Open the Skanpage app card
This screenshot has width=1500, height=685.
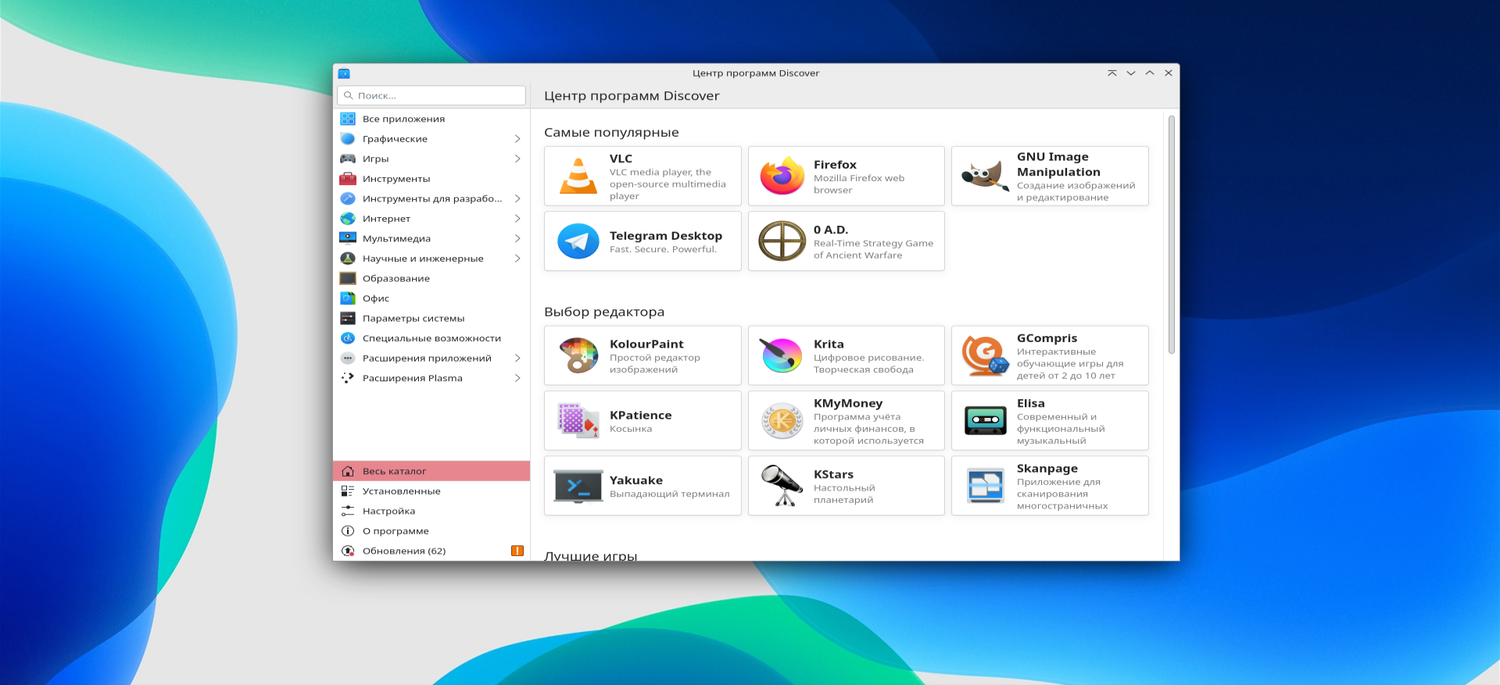pos(1050,486)
